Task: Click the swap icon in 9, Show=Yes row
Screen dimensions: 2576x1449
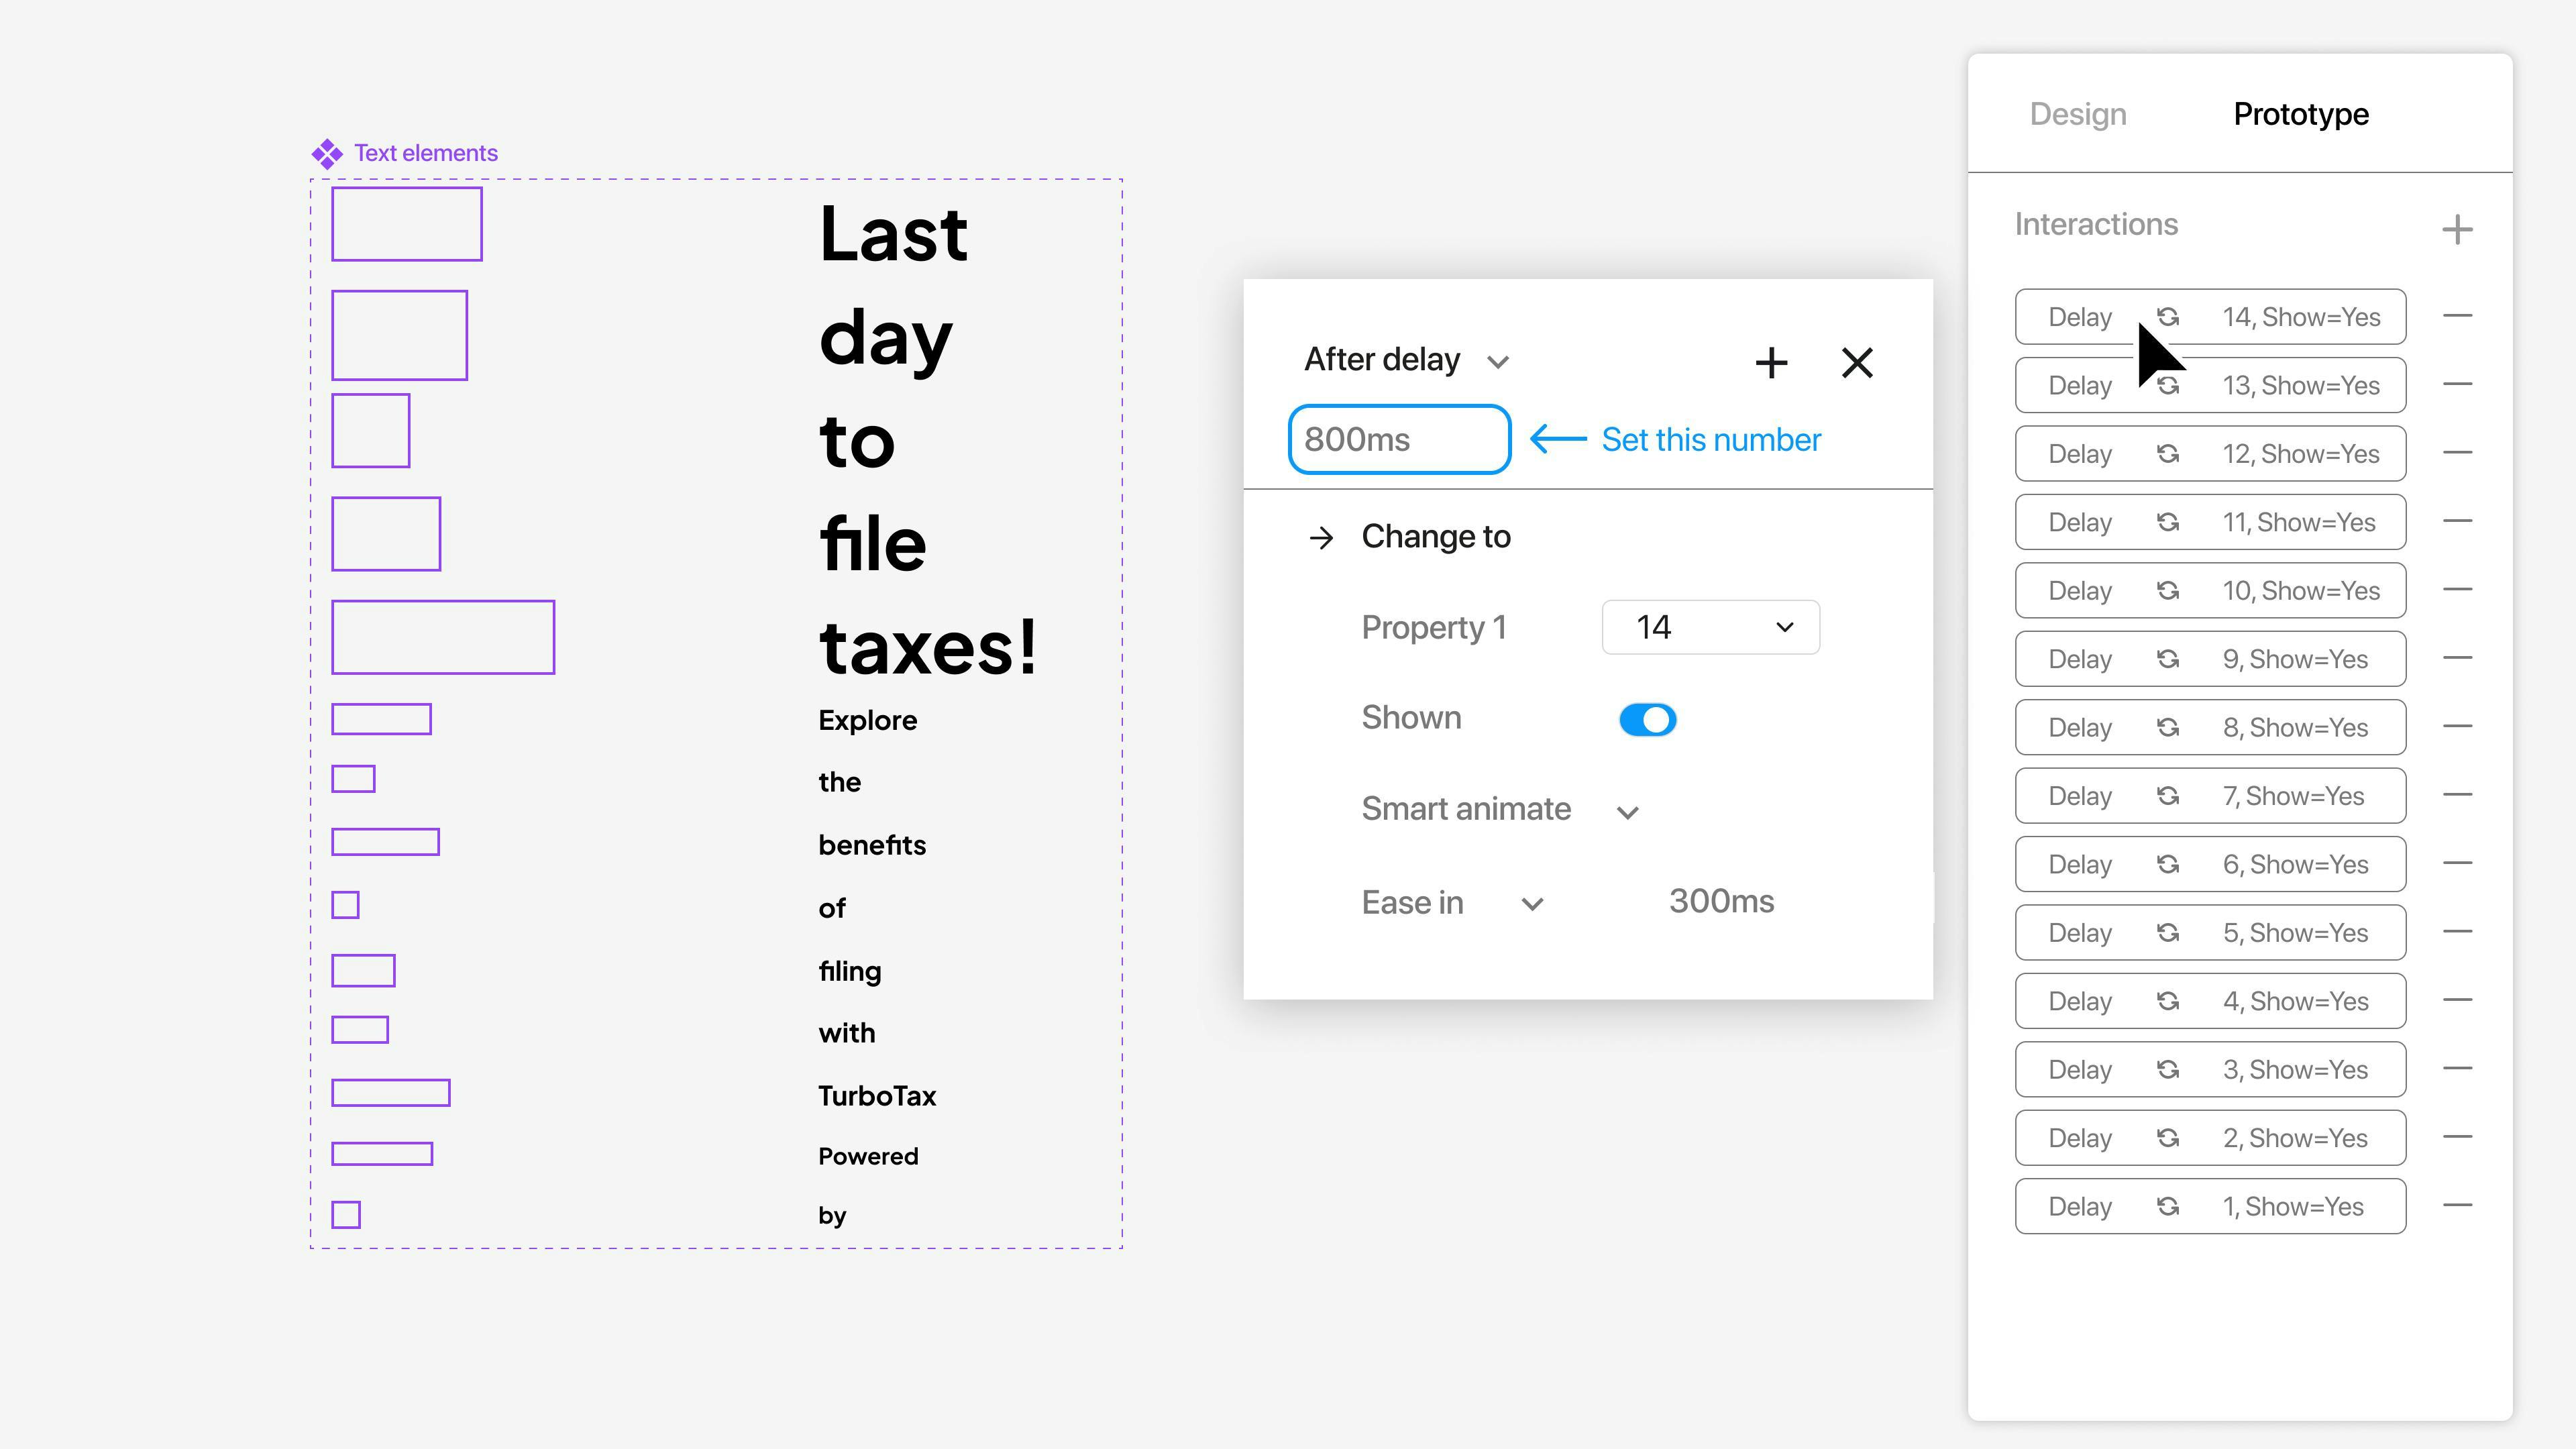Action: click(x=2167, y=659)
